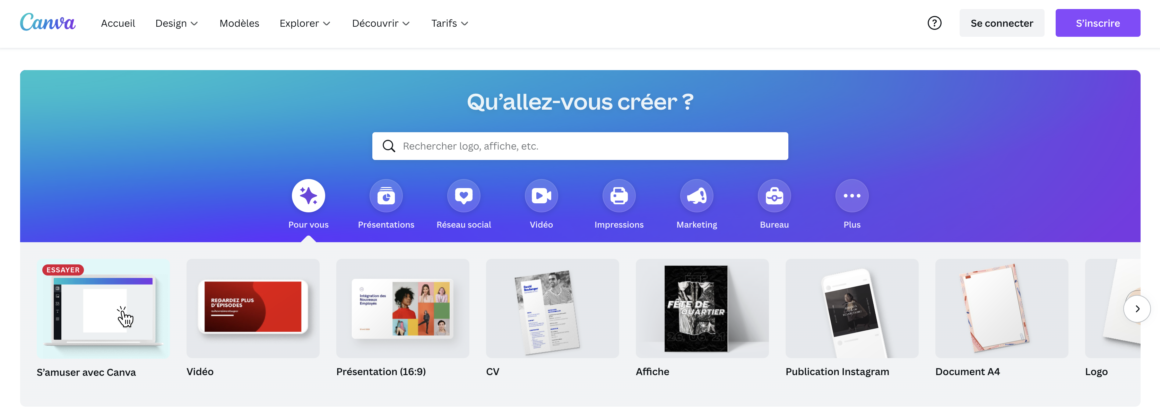Click the S'inscrire button
1160x415 pixels.
[1098, 23]
